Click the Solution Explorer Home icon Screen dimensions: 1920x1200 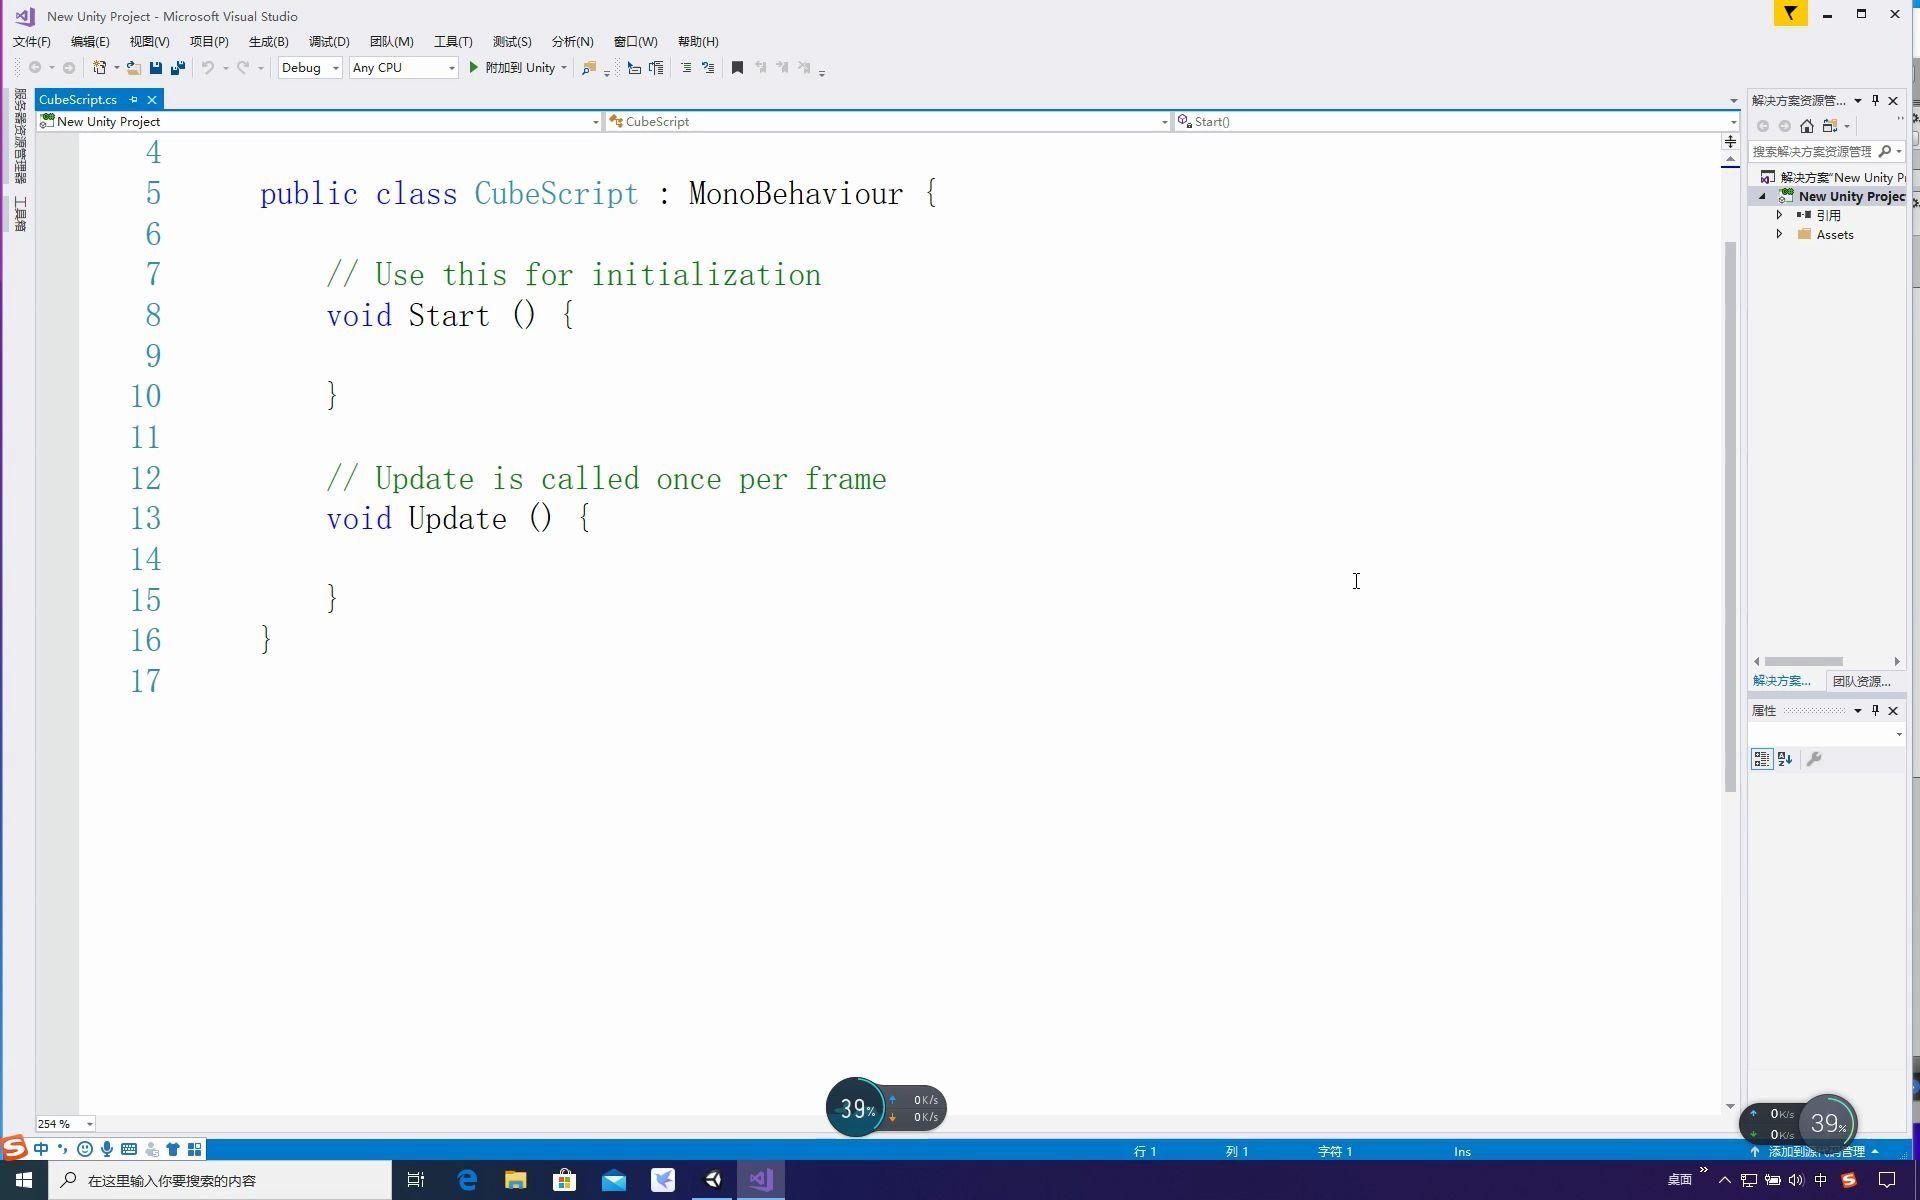point(1806,126)
